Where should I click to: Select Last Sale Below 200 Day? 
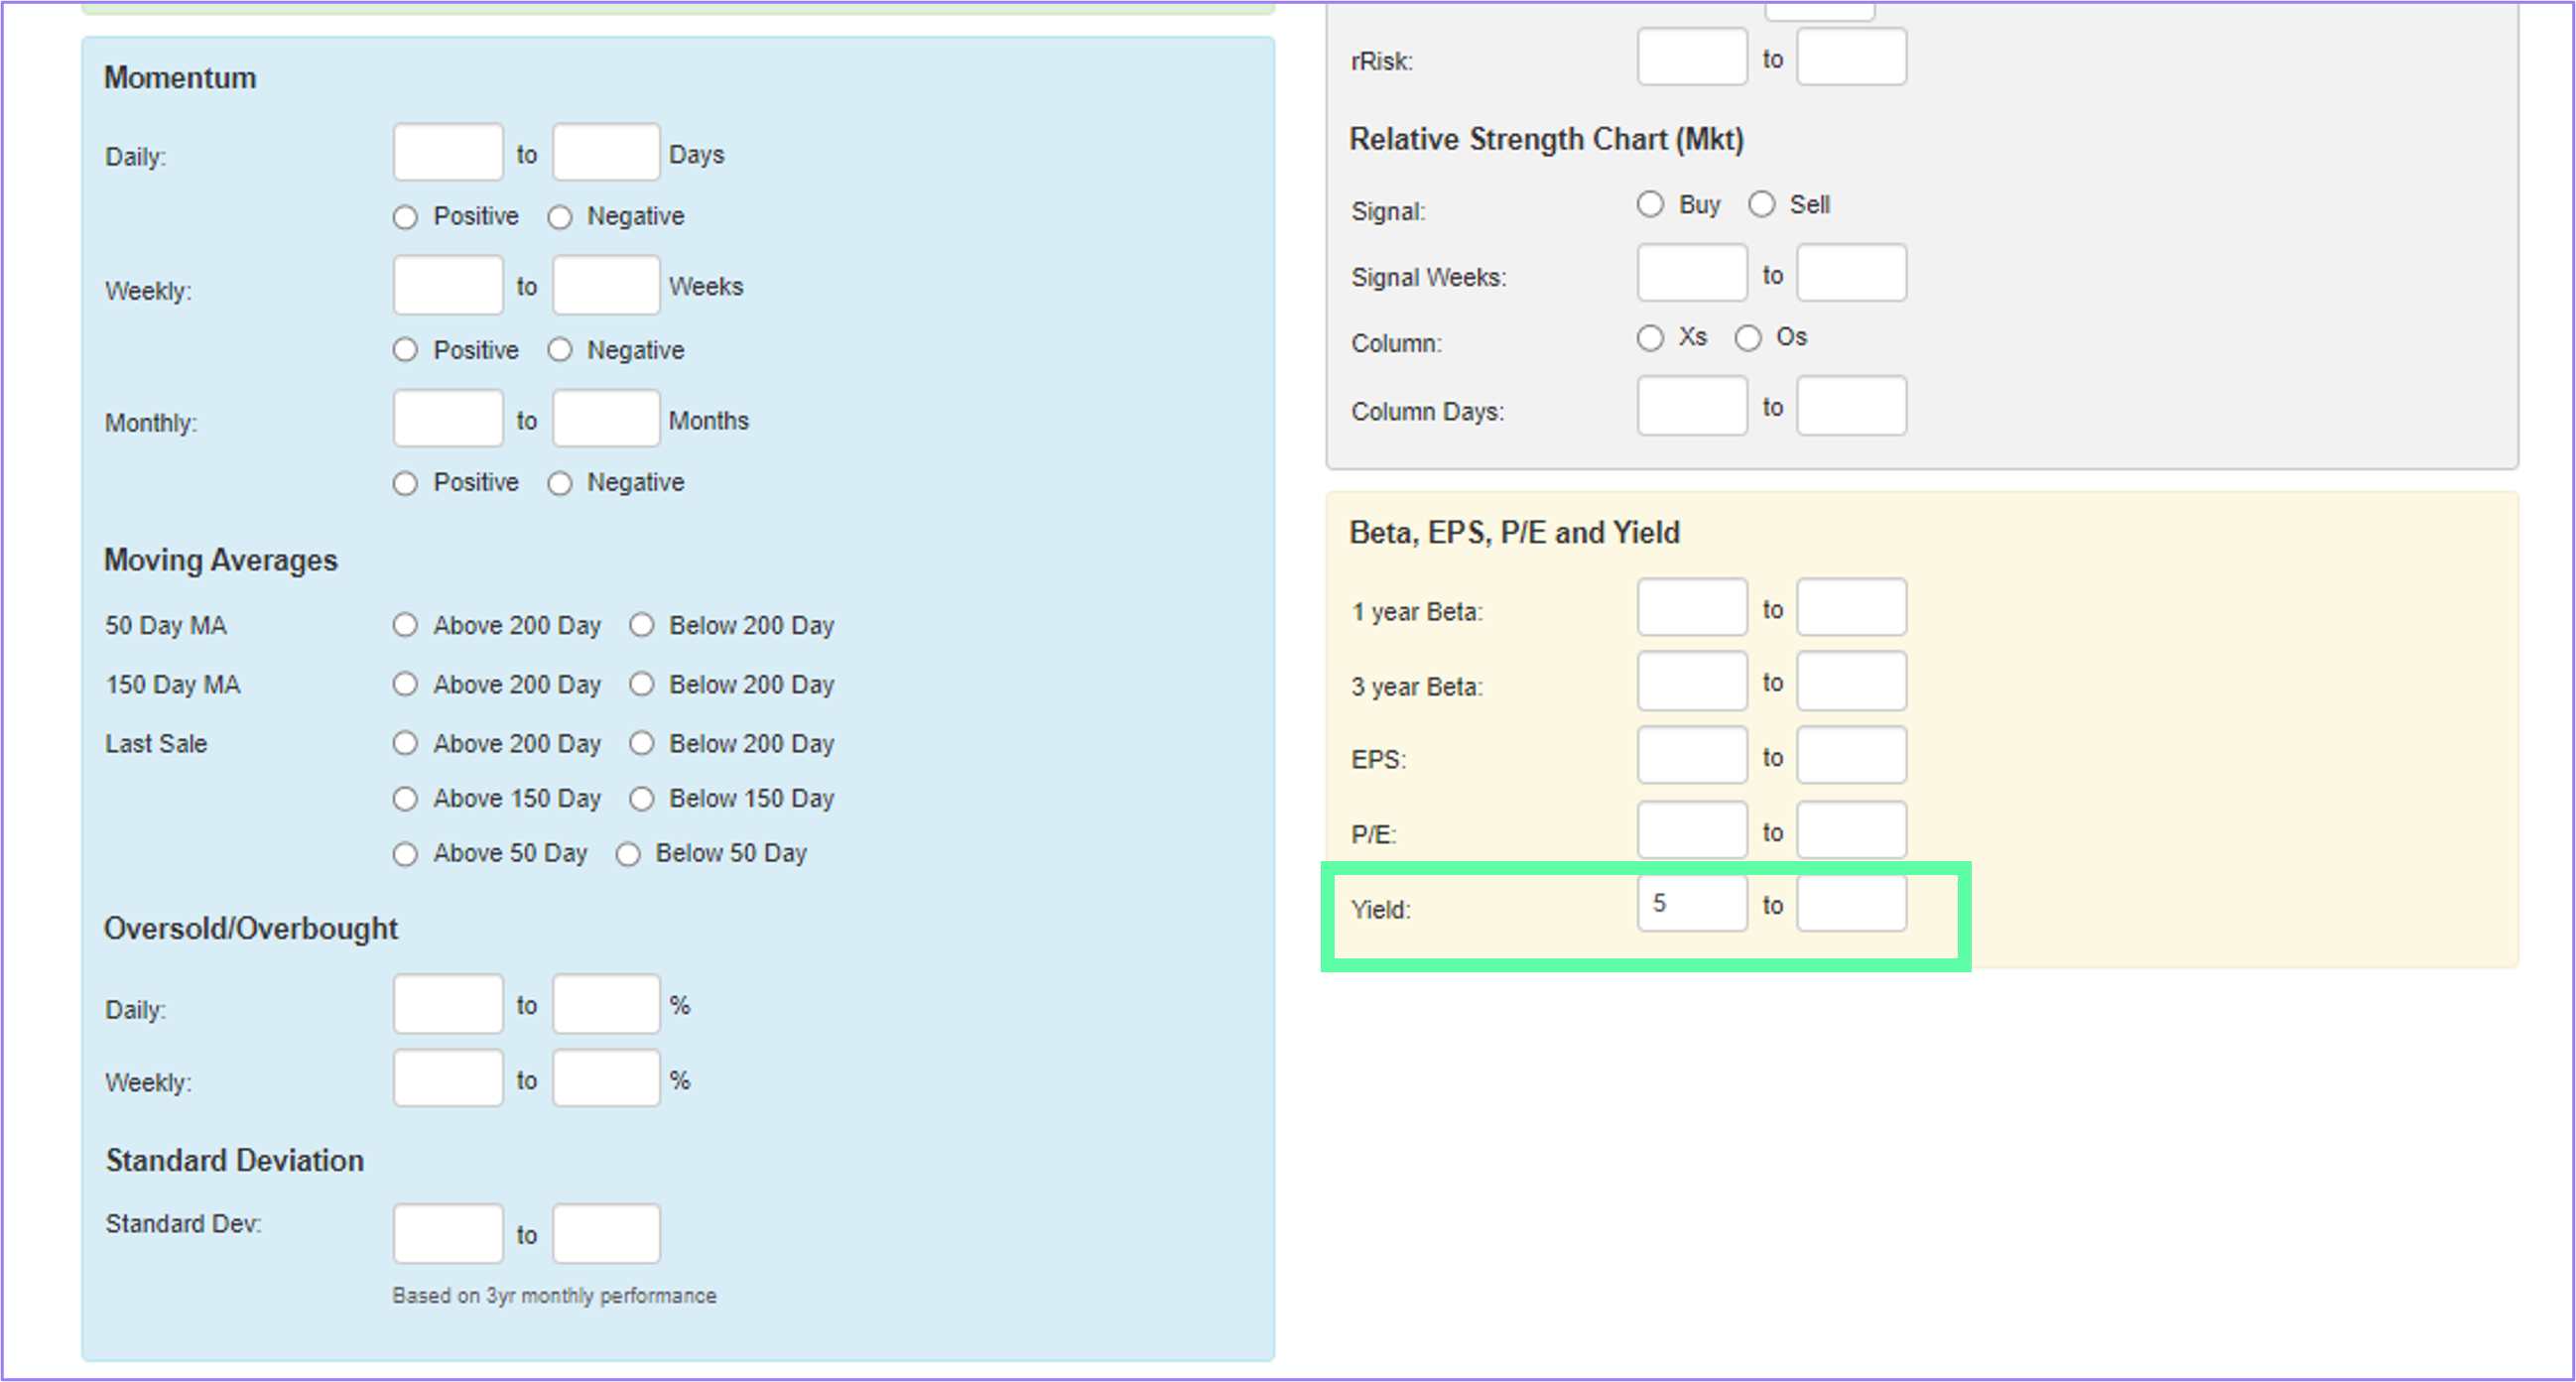[x=642, y=743]
